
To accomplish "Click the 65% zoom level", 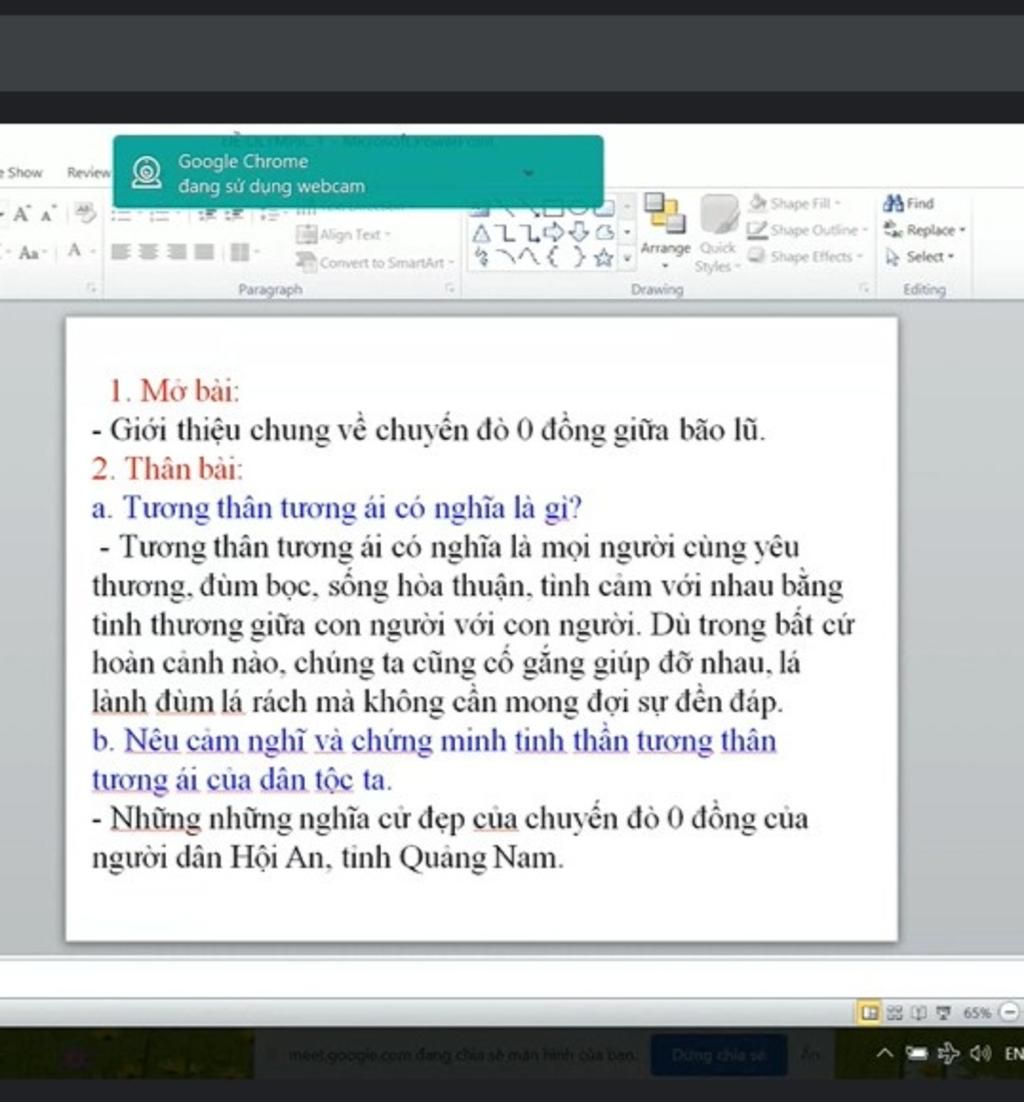I will click(x=977, y=1013).
